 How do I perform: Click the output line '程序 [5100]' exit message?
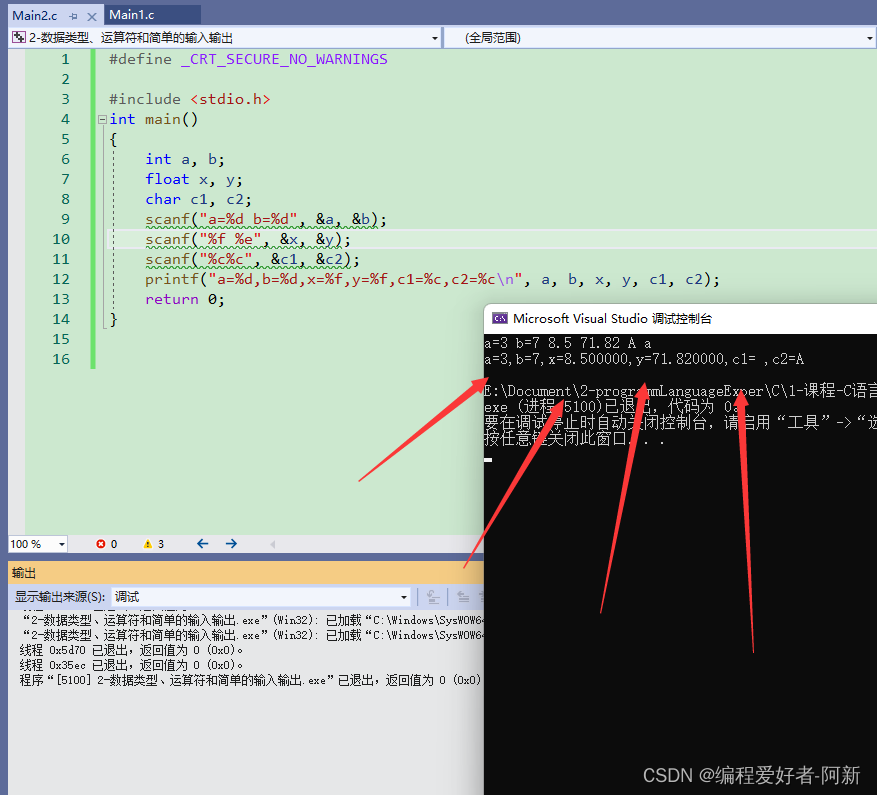250,680
